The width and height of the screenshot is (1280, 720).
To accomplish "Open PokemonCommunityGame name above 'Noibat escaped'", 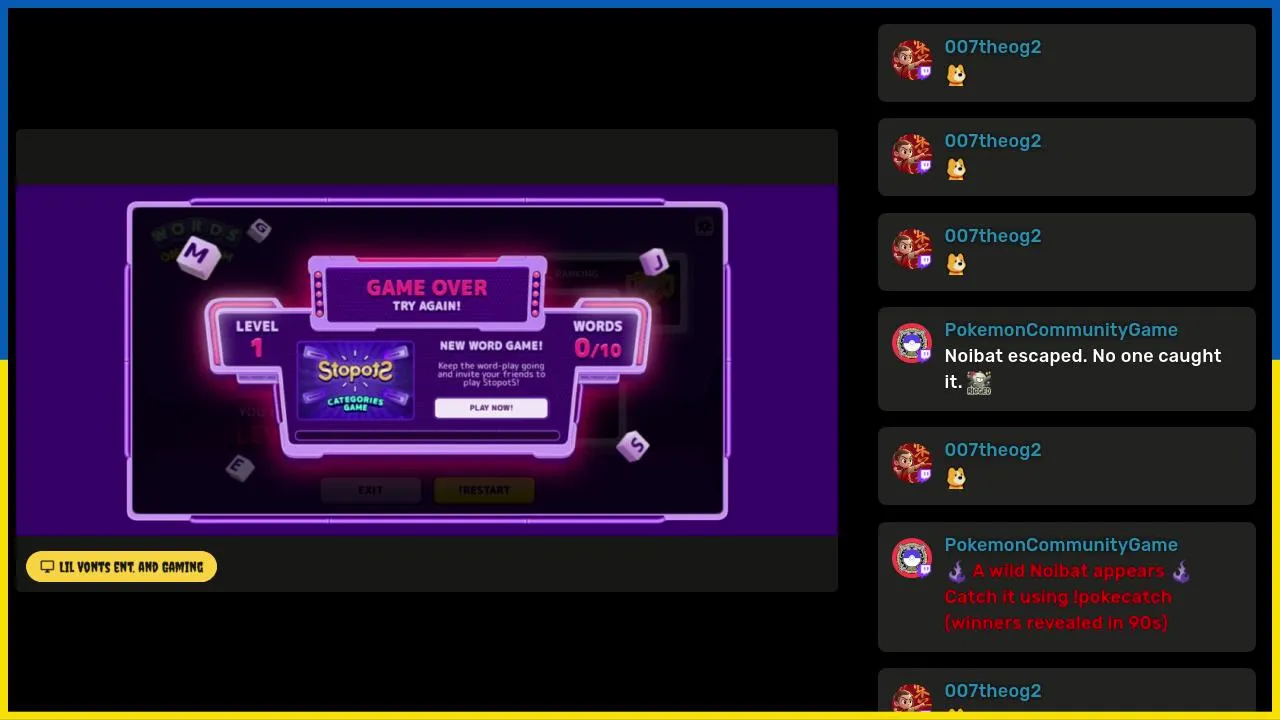I will [x=1061, y=330].
